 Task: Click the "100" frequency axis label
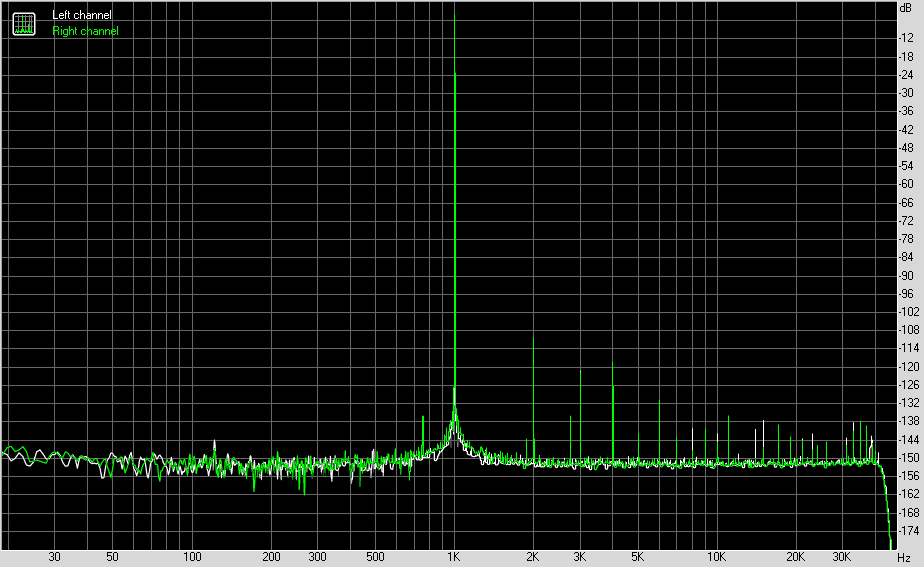(192, 557)
